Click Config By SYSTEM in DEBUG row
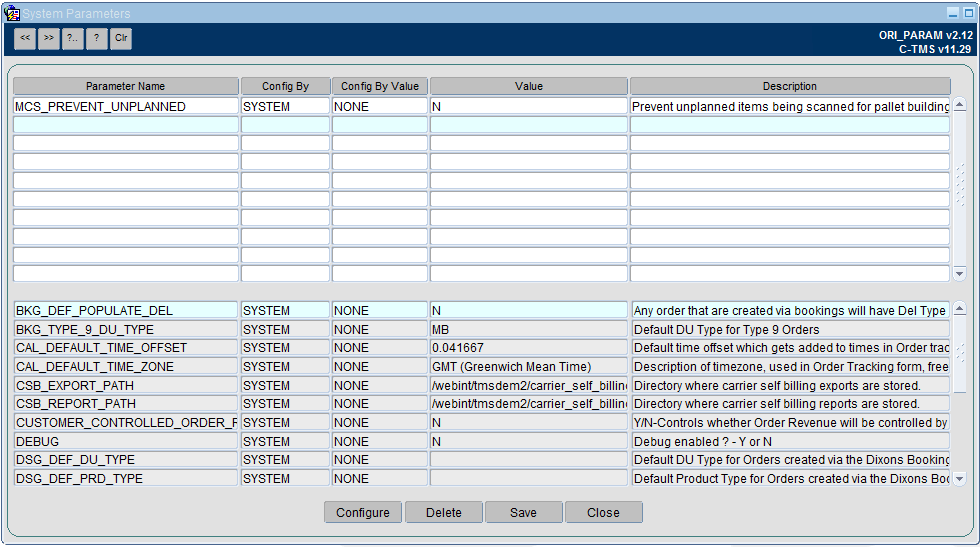Screen dimensions: 980x547 point(285,441)
